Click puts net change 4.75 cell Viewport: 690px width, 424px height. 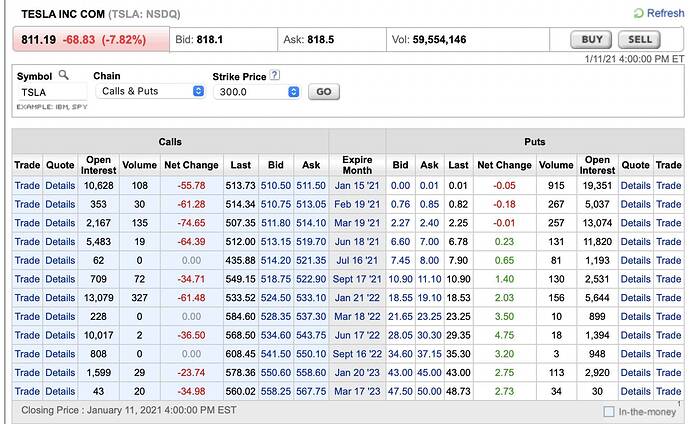click(504, 335)
